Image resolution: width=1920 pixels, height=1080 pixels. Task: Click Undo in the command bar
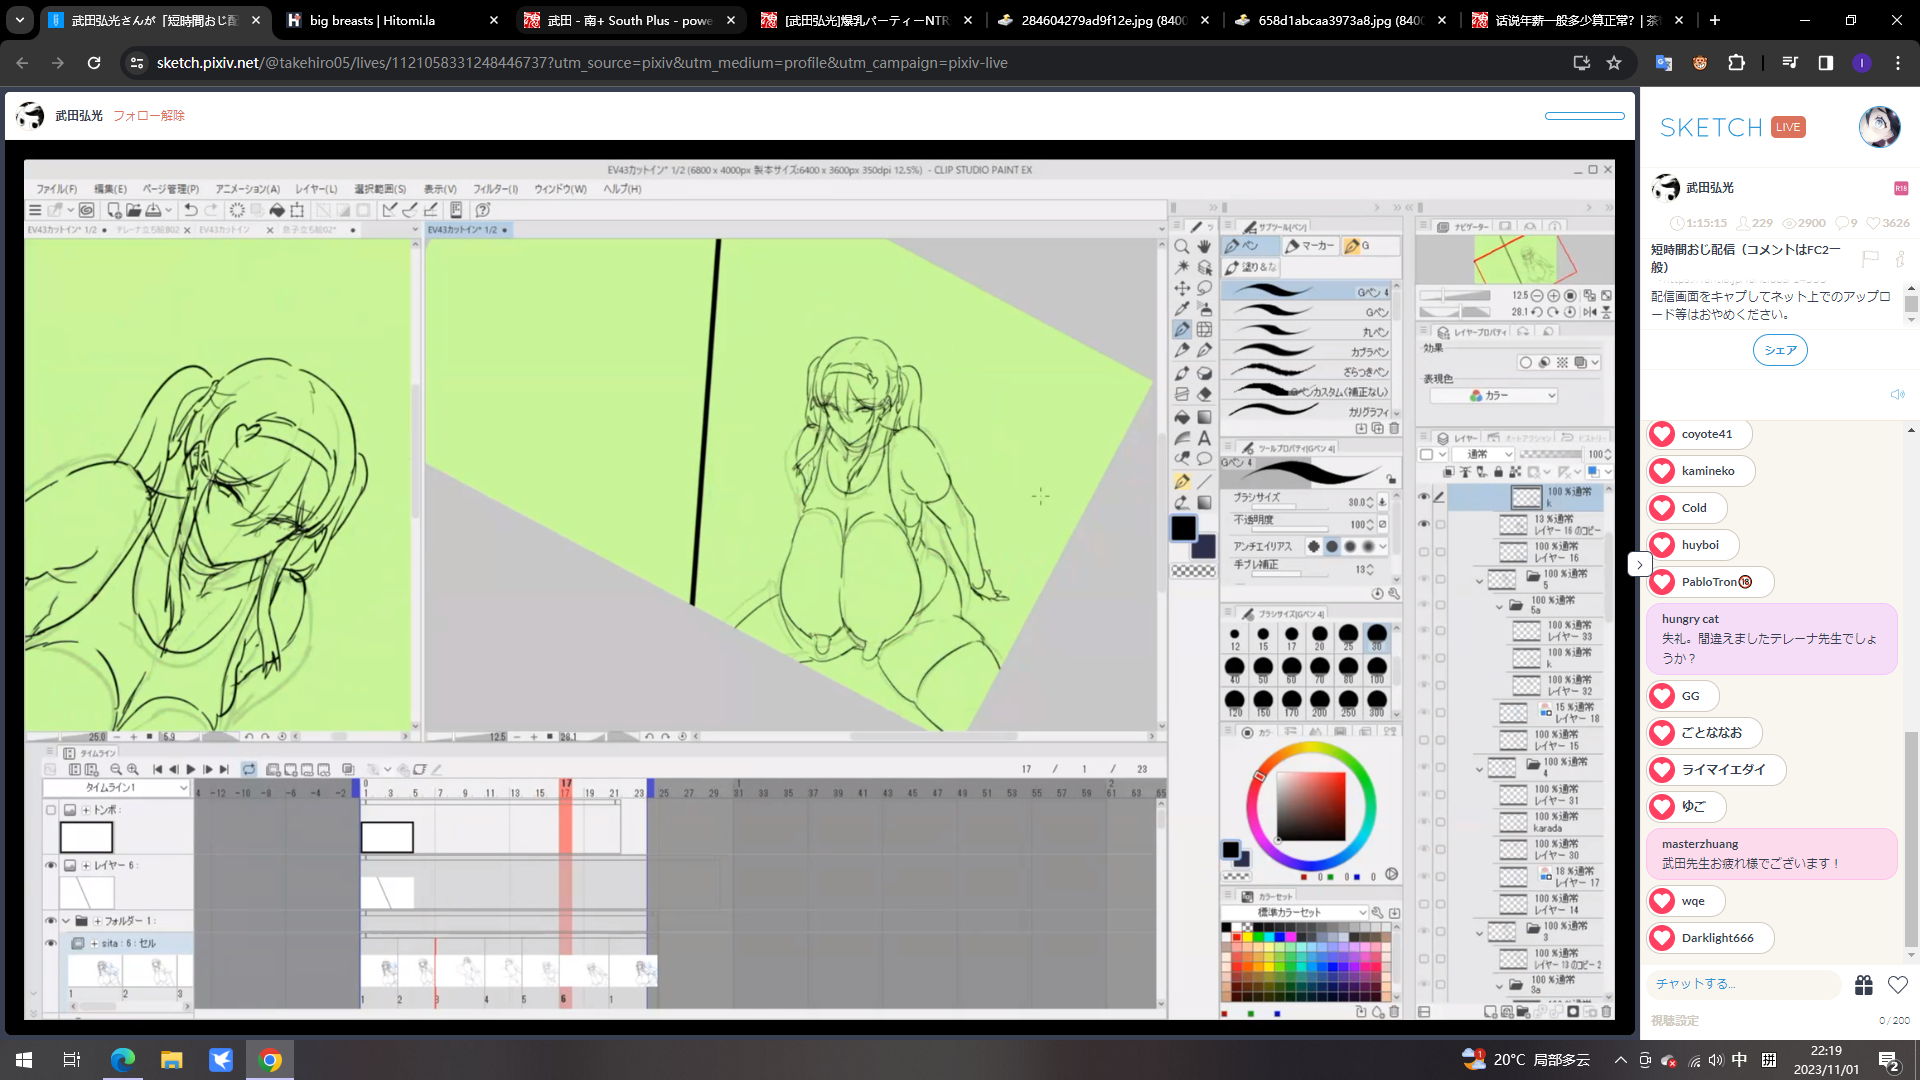point(190,210)
